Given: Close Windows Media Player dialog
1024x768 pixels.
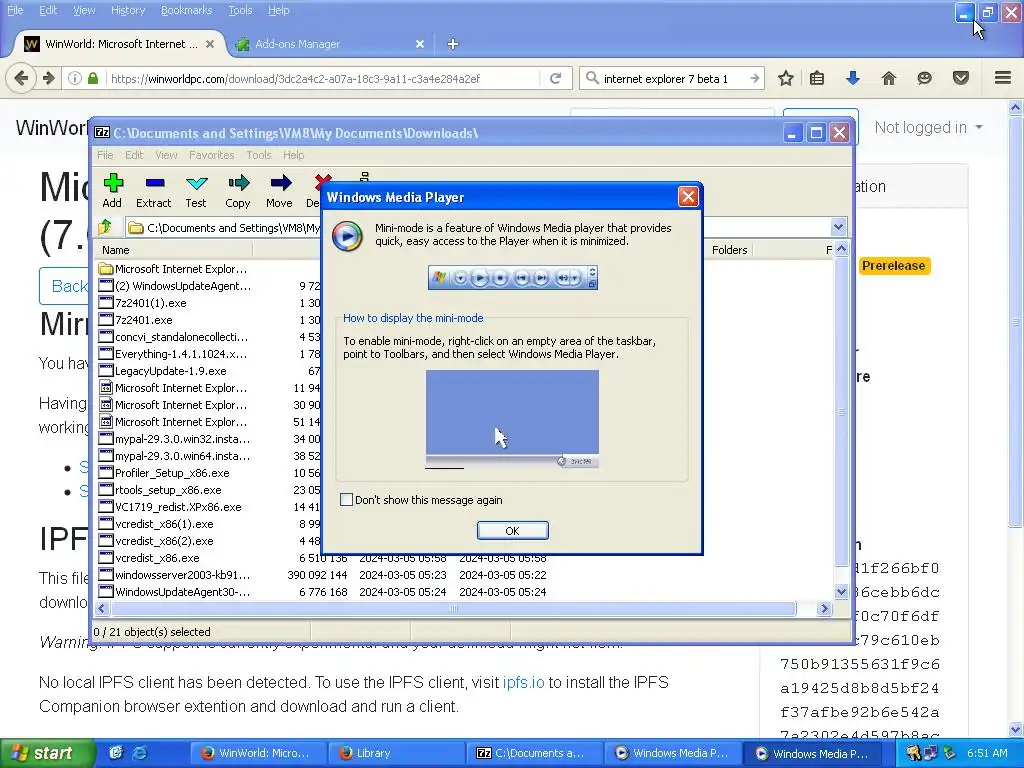Looking at the screenshot, I should coord(688,197).
